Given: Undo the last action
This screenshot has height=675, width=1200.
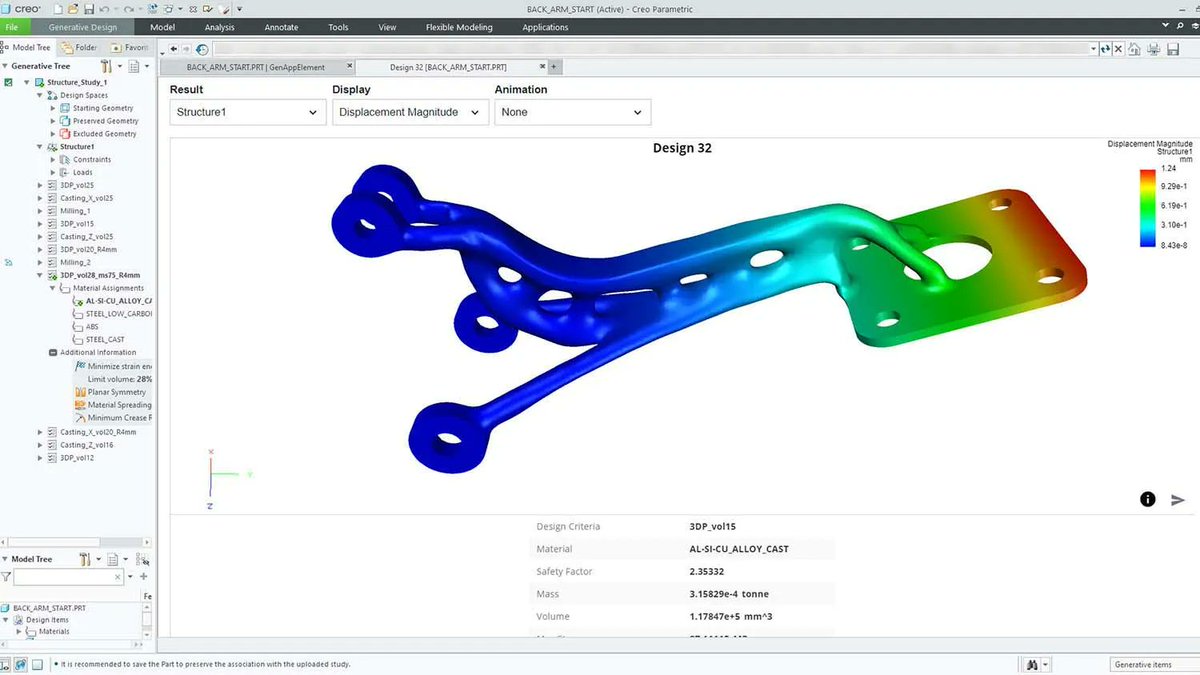Looking at the screenshot, I should [x=104, y=9].
